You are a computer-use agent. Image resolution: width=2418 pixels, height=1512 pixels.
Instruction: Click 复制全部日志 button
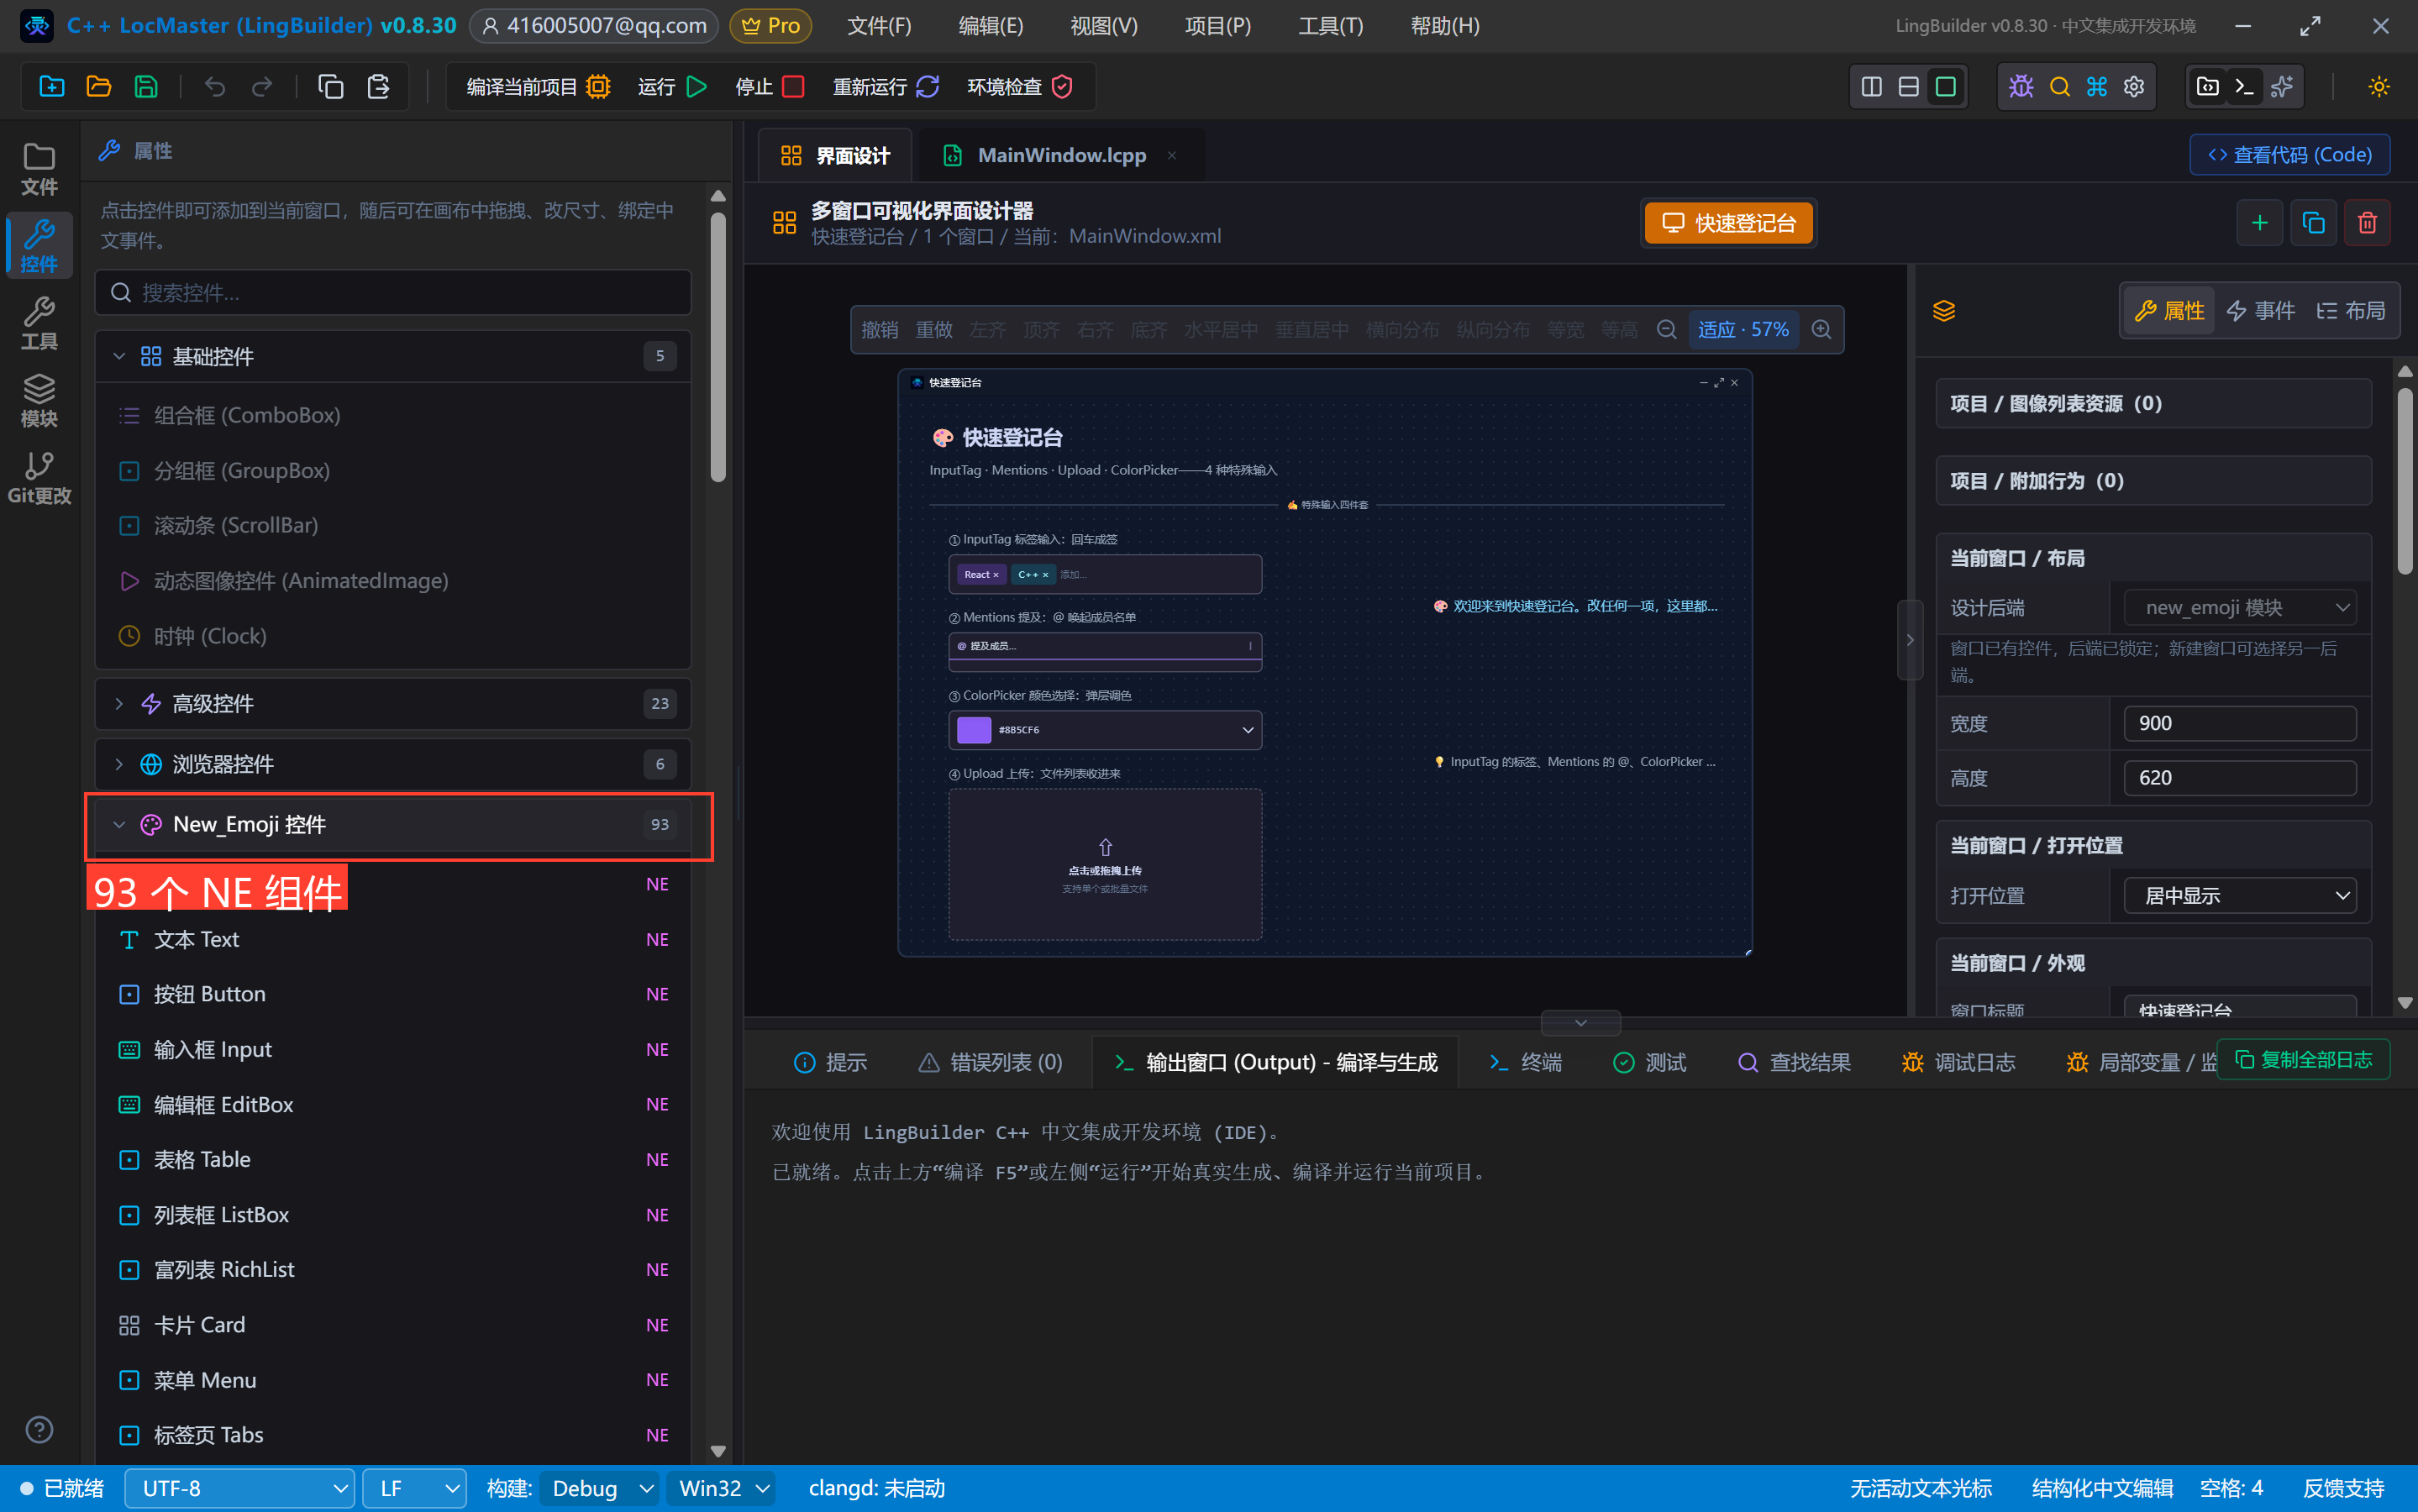point(2302,1060)
